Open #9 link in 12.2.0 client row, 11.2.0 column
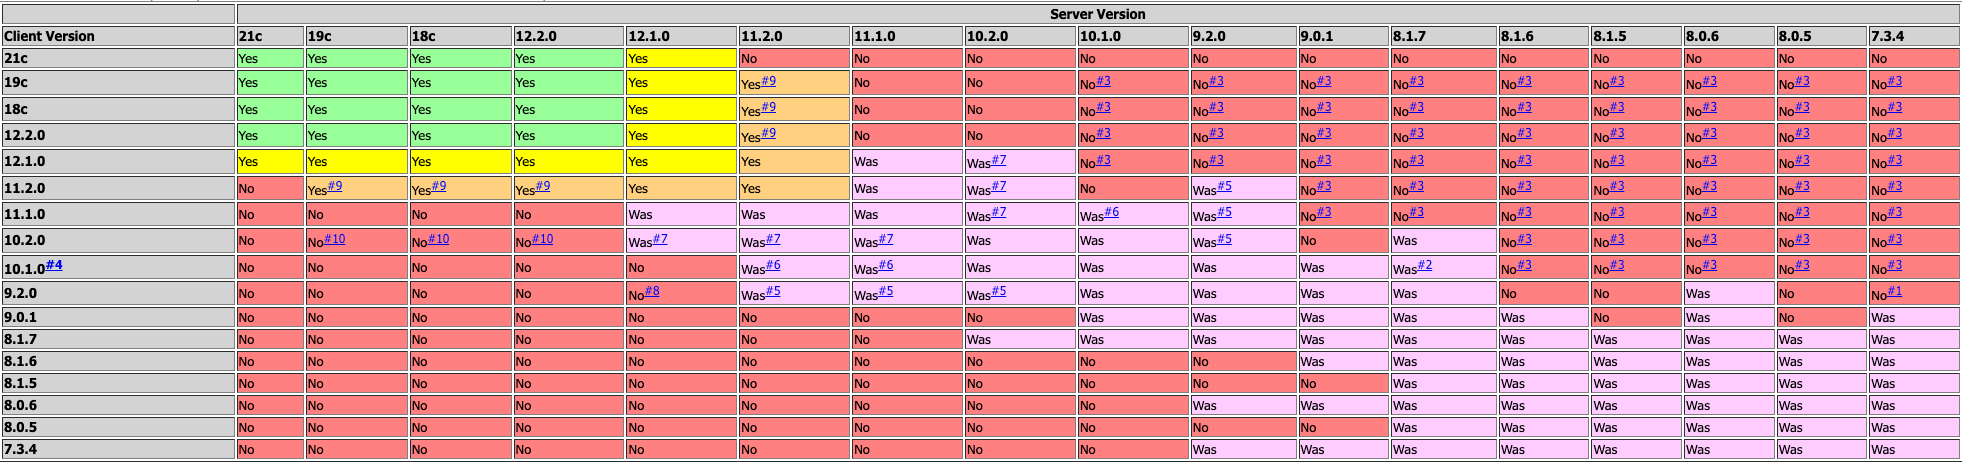Image resolution: width=1962 pixels, height=462 pixels. (x=768, y=133)
